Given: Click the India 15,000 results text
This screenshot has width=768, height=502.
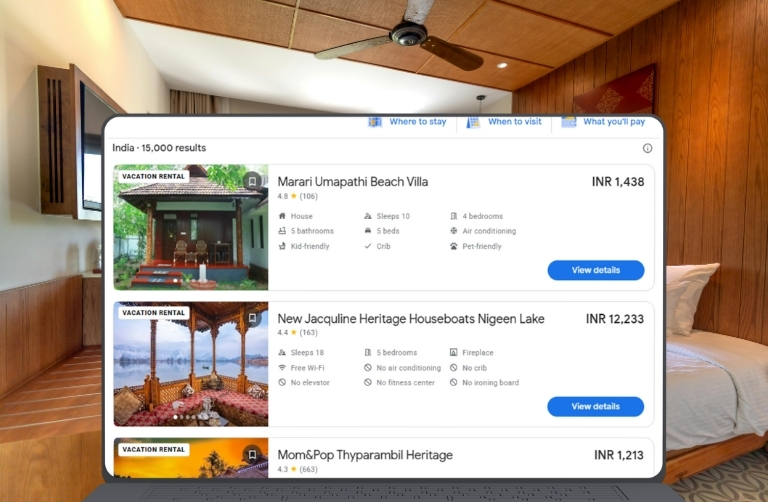Looking at the screenshot, I should tap(159, 148).
